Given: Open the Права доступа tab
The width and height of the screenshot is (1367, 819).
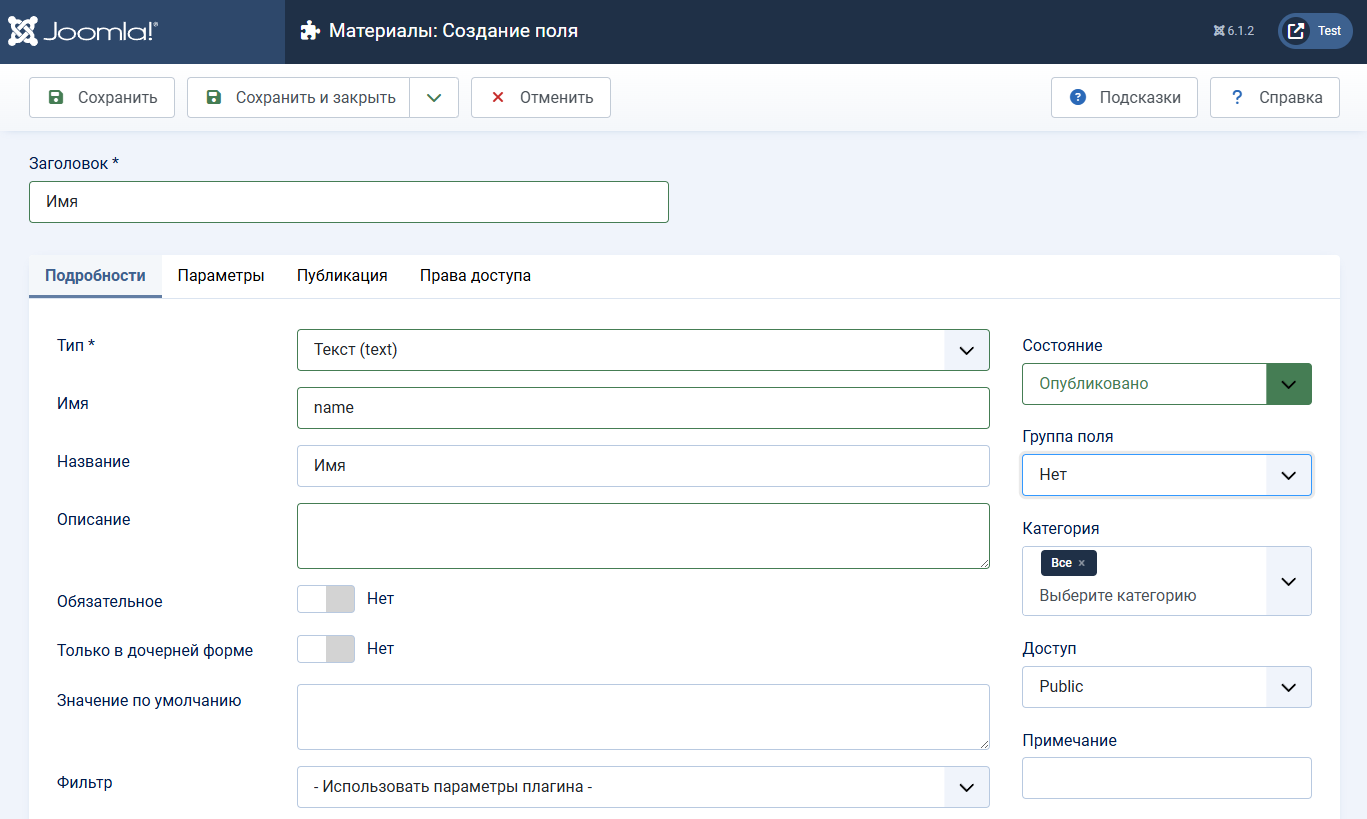Looking at the screenshot, I should (x=475, y=276).
